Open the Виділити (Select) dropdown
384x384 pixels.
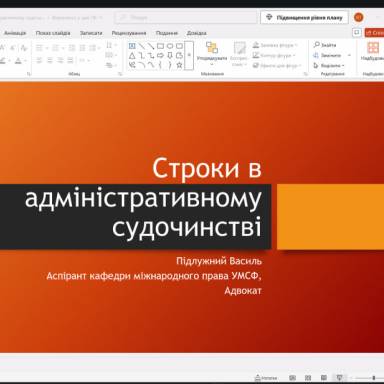329,66
